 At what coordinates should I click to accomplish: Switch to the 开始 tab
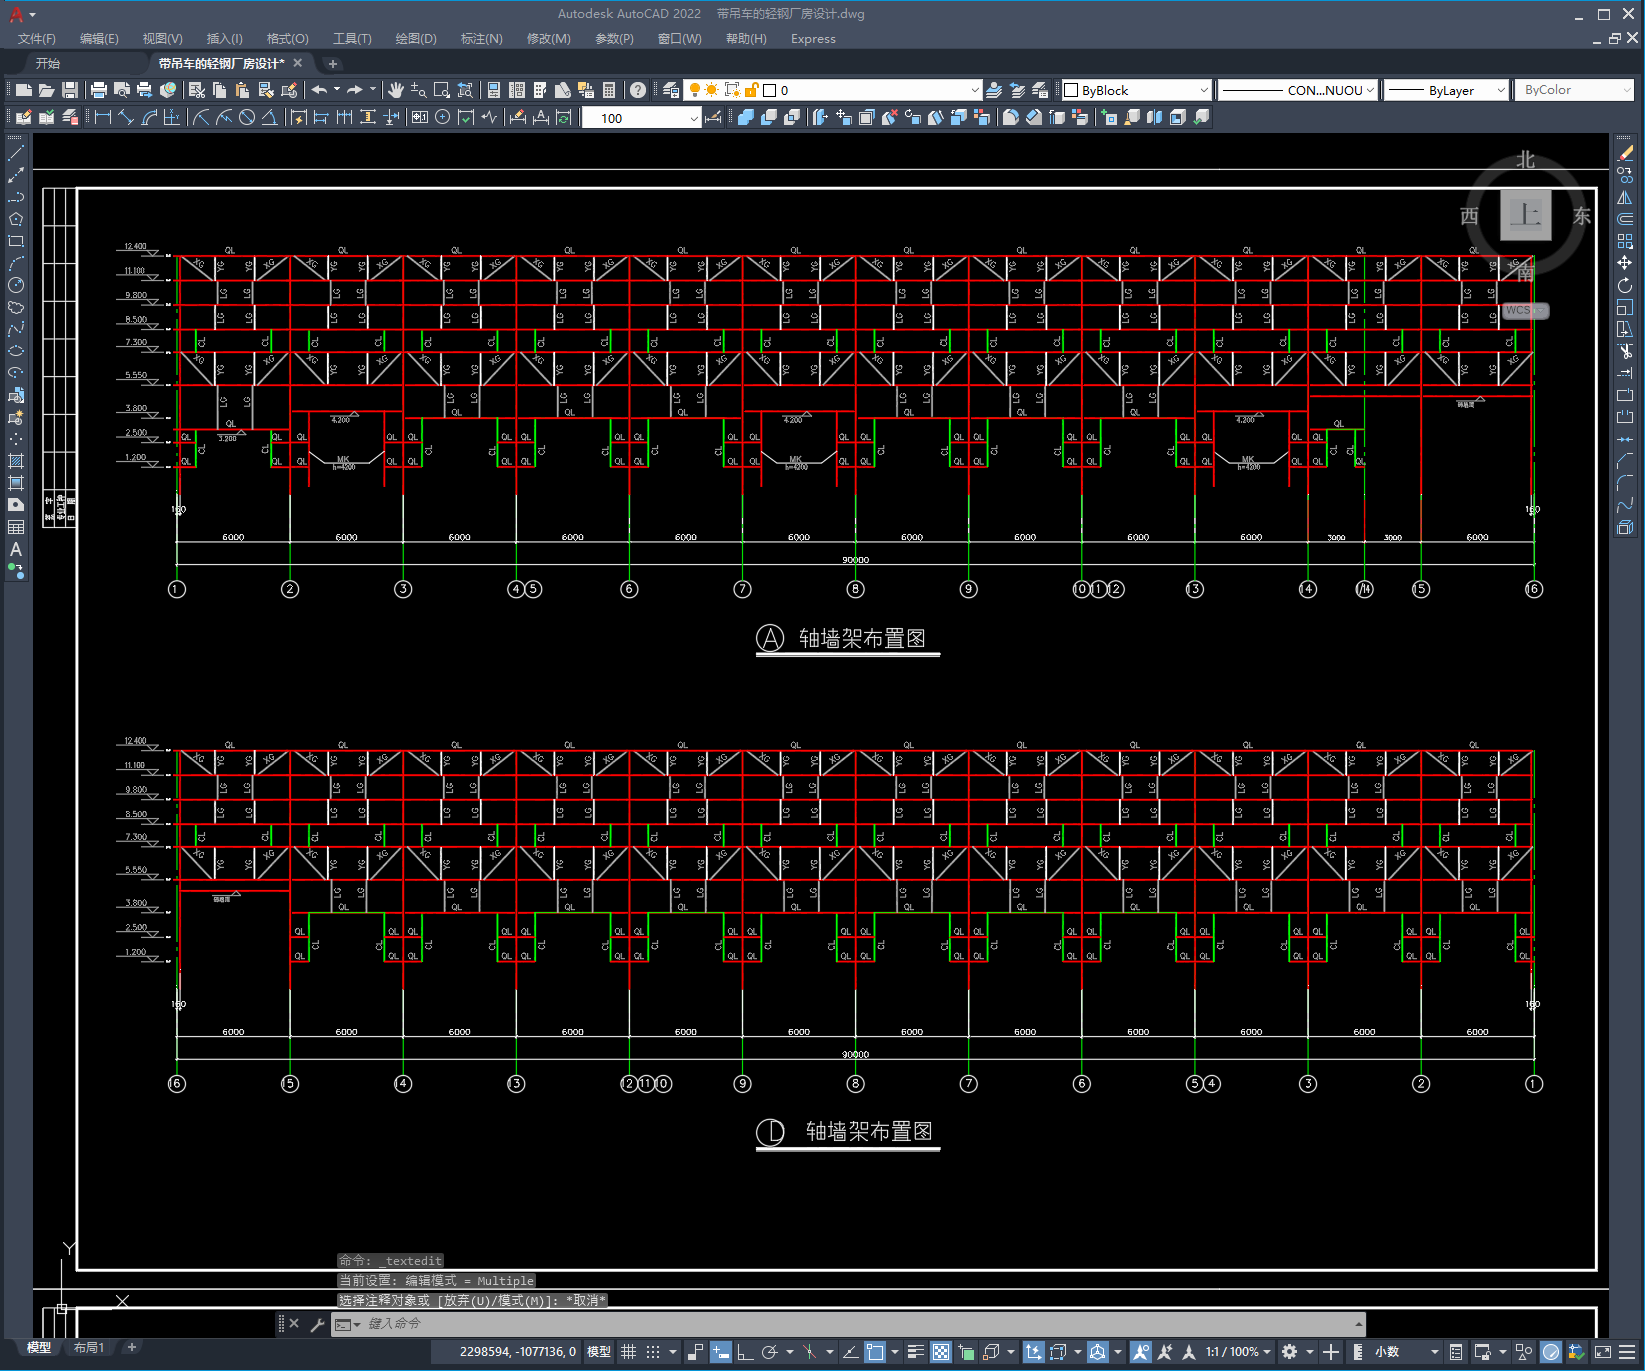point(48,63)
